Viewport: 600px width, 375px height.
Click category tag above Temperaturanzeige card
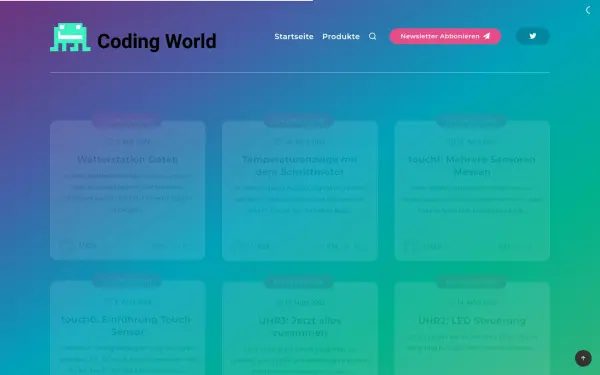(299, 122)
